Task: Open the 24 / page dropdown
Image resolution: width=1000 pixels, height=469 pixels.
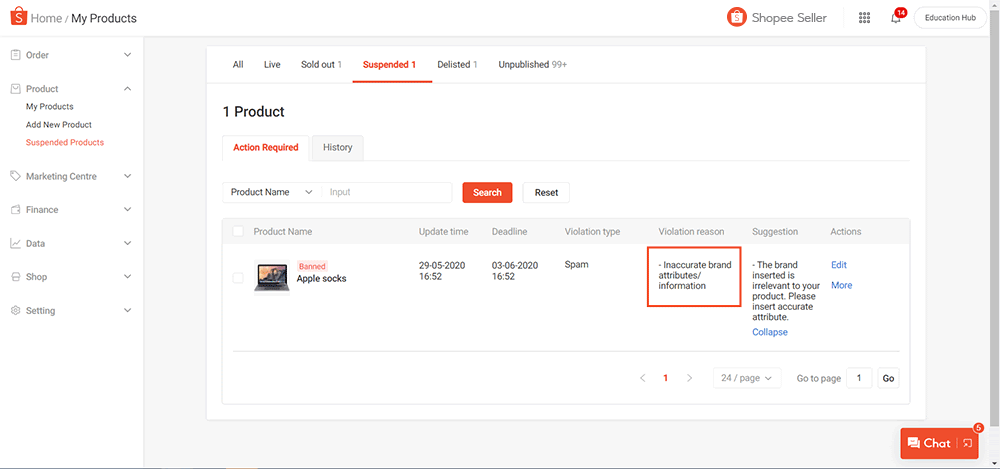Action: coord(746,378)
